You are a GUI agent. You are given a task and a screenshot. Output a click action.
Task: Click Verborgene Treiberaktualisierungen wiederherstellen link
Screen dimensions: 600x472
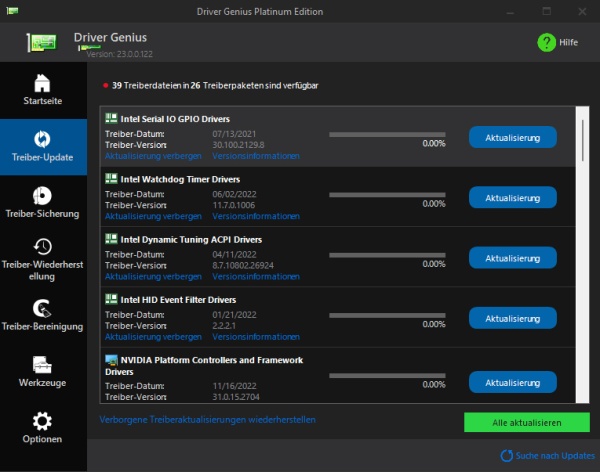tap(207, 420)
